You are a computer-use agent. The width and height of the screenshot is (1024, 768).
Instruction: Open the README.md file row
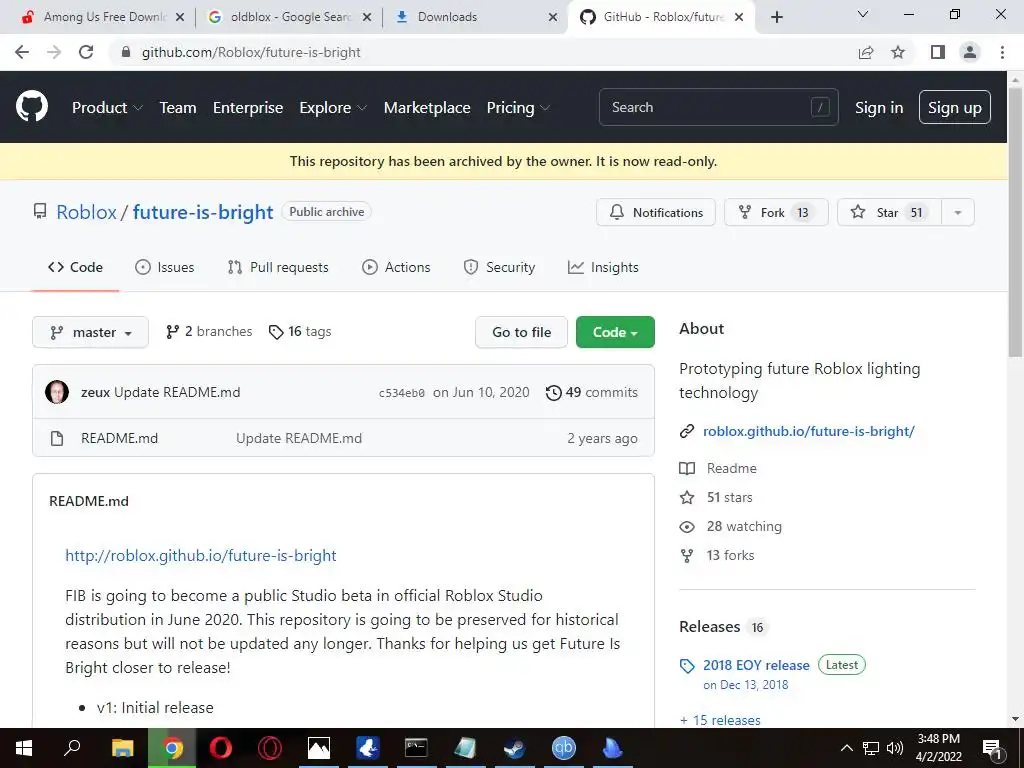point(344,438)
